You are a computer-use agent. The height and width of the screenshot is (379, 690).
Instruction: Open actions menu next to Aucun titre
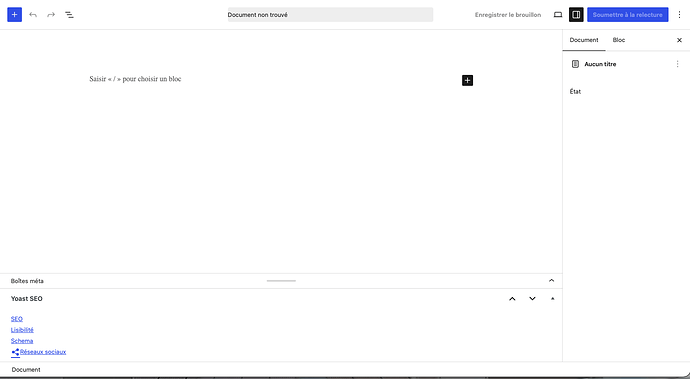click(677, 64)
